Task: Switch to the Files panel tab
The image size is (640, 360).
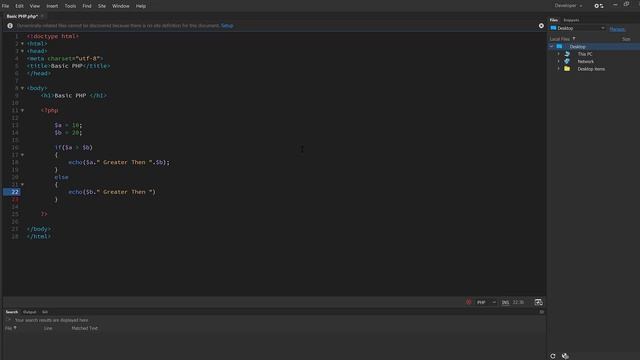Action: coord(553,20)
